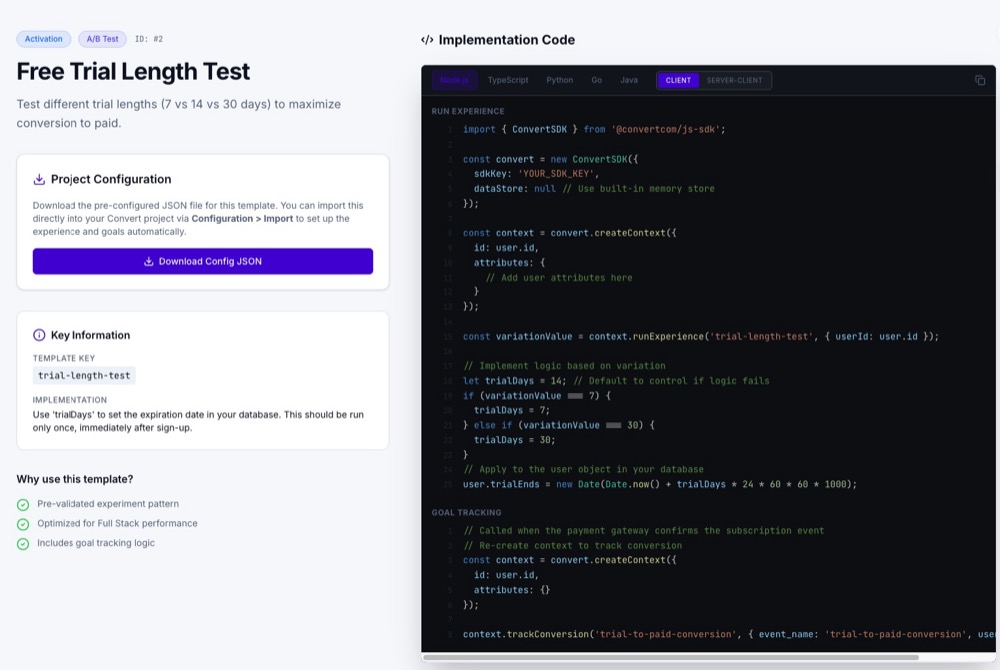Click the trial-length-test template key chip
Screen dimensions: 1000x670
click(x=84, y=376)
